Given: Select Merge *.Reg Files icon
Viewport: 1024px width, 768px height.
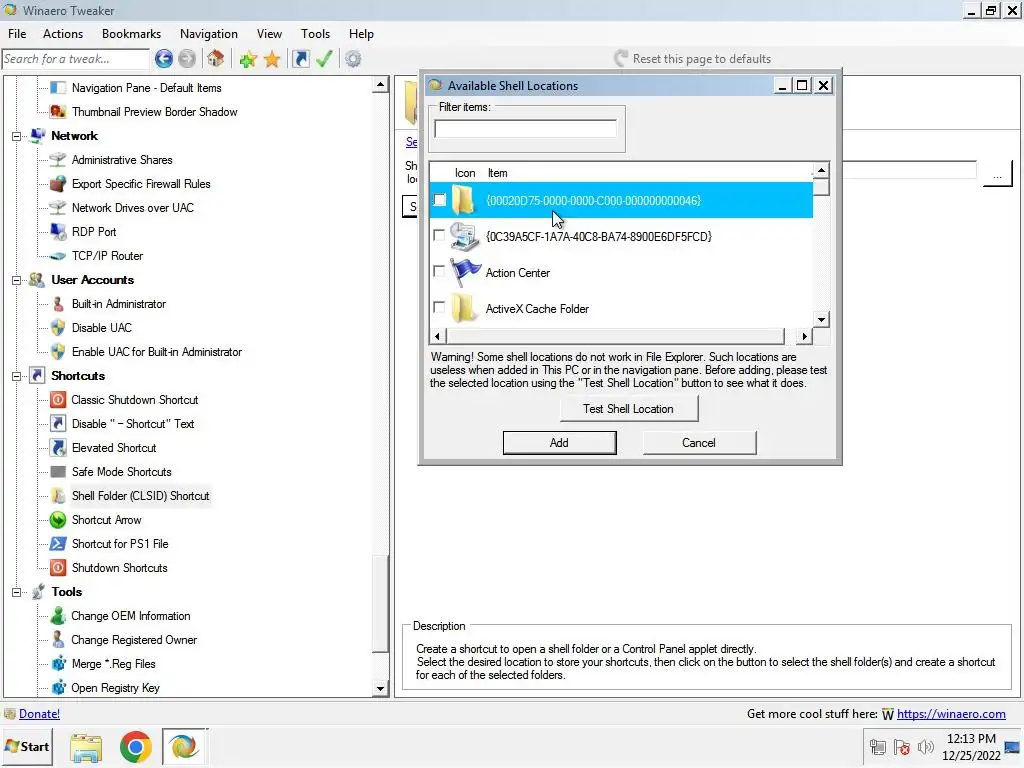Looking at the screenshot, I should [x=58, y=664].
